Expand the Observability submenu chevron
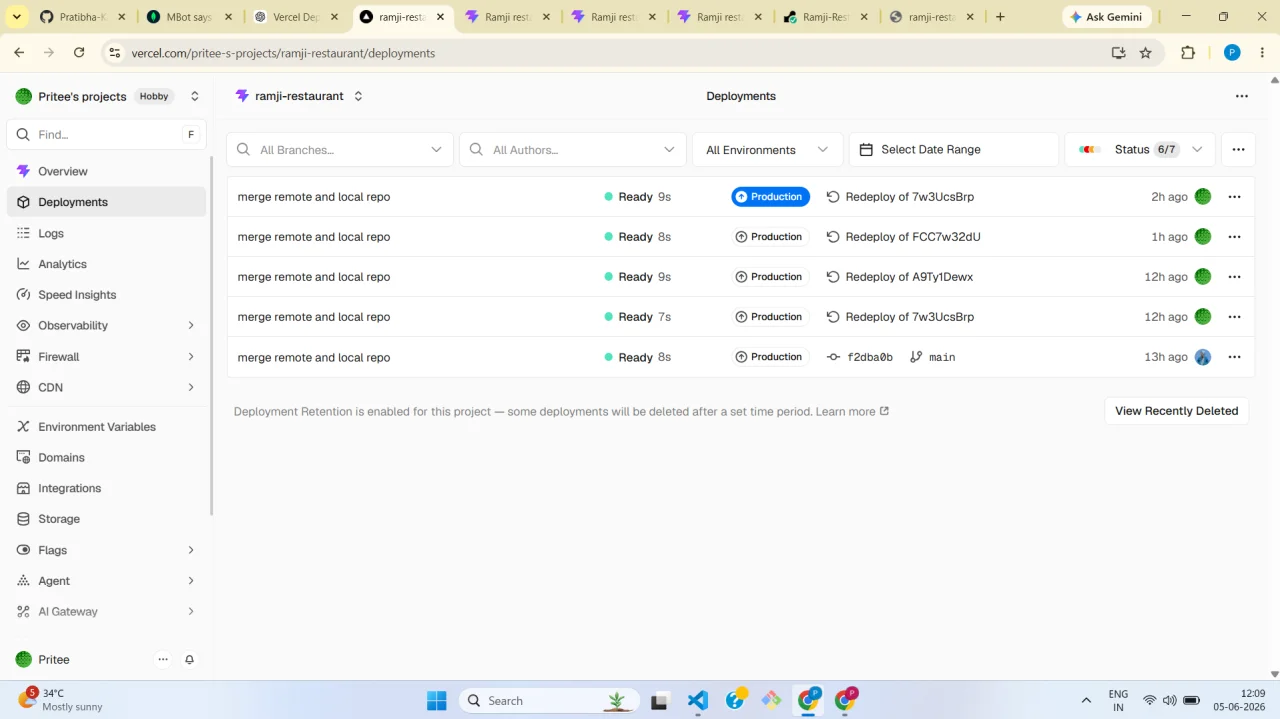 point(191,326)
